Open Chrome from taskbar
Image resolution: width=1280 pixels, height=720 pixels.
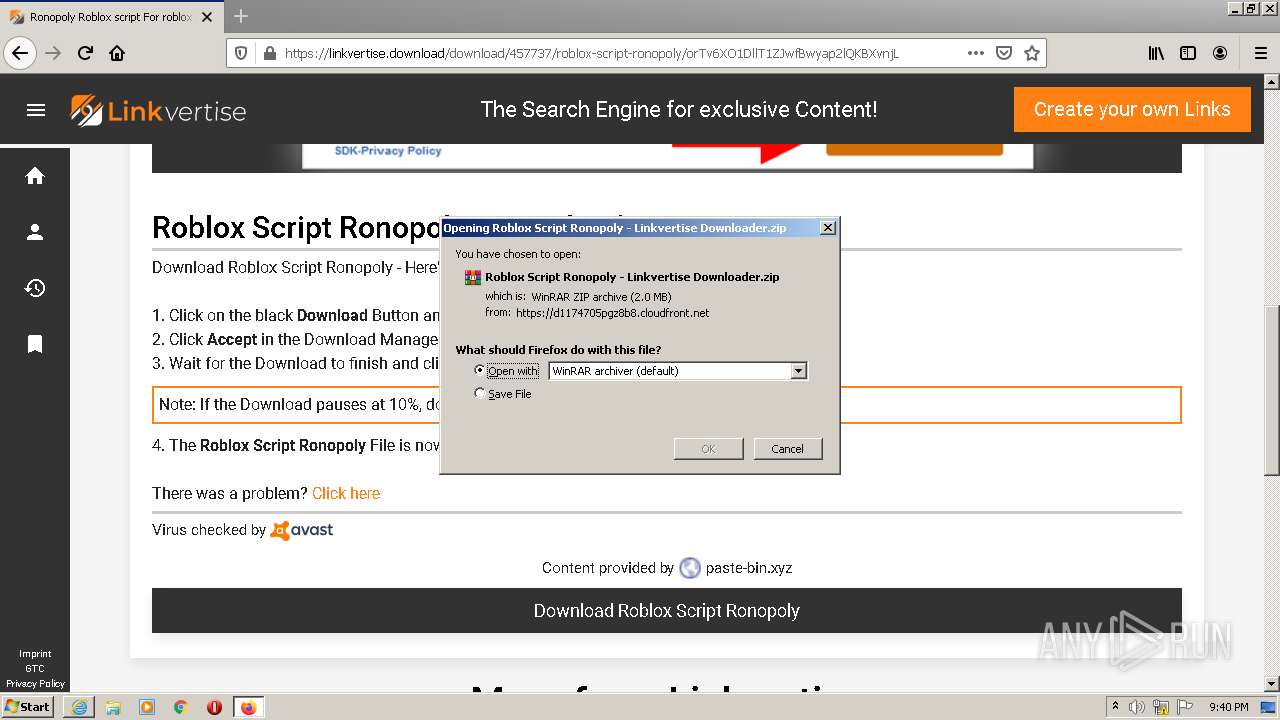tap(181, 707)
